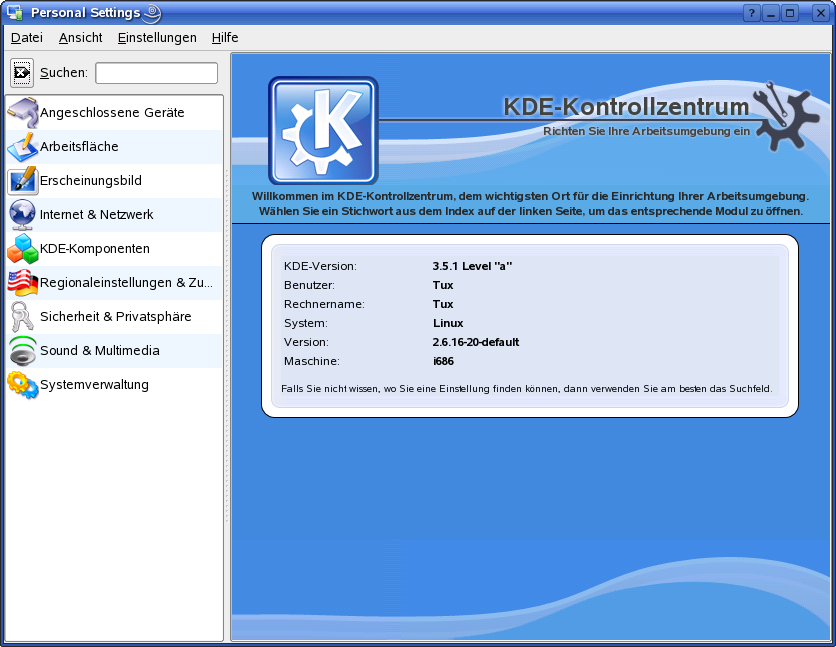Select KDE-Komponenten category label
Viewport: 836px width, 647px height.
[95, 249]
